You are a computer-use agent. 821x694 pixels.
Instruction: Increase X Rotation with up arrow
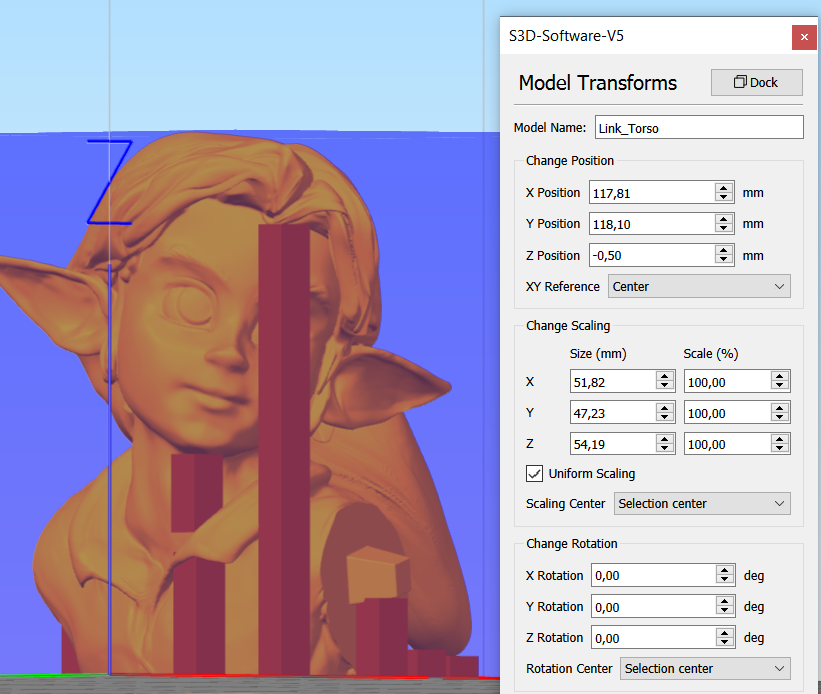click(x=725, y=570)
